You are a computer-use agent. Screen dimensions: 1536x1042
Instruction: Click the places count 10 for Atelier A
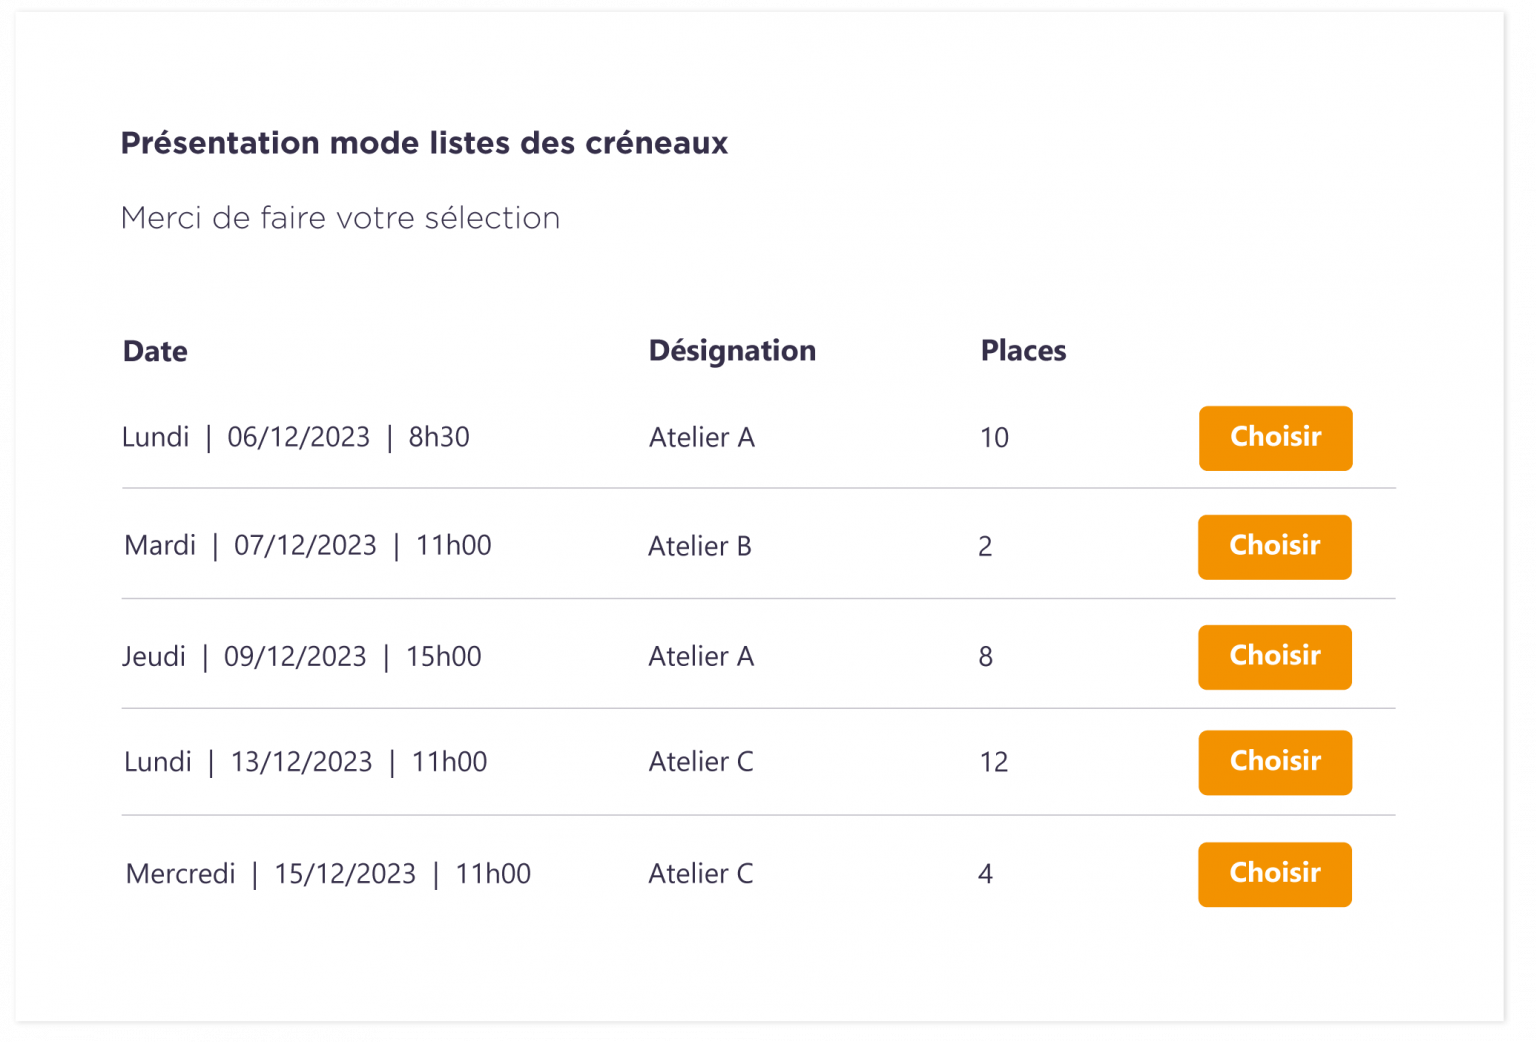[994, 437]
